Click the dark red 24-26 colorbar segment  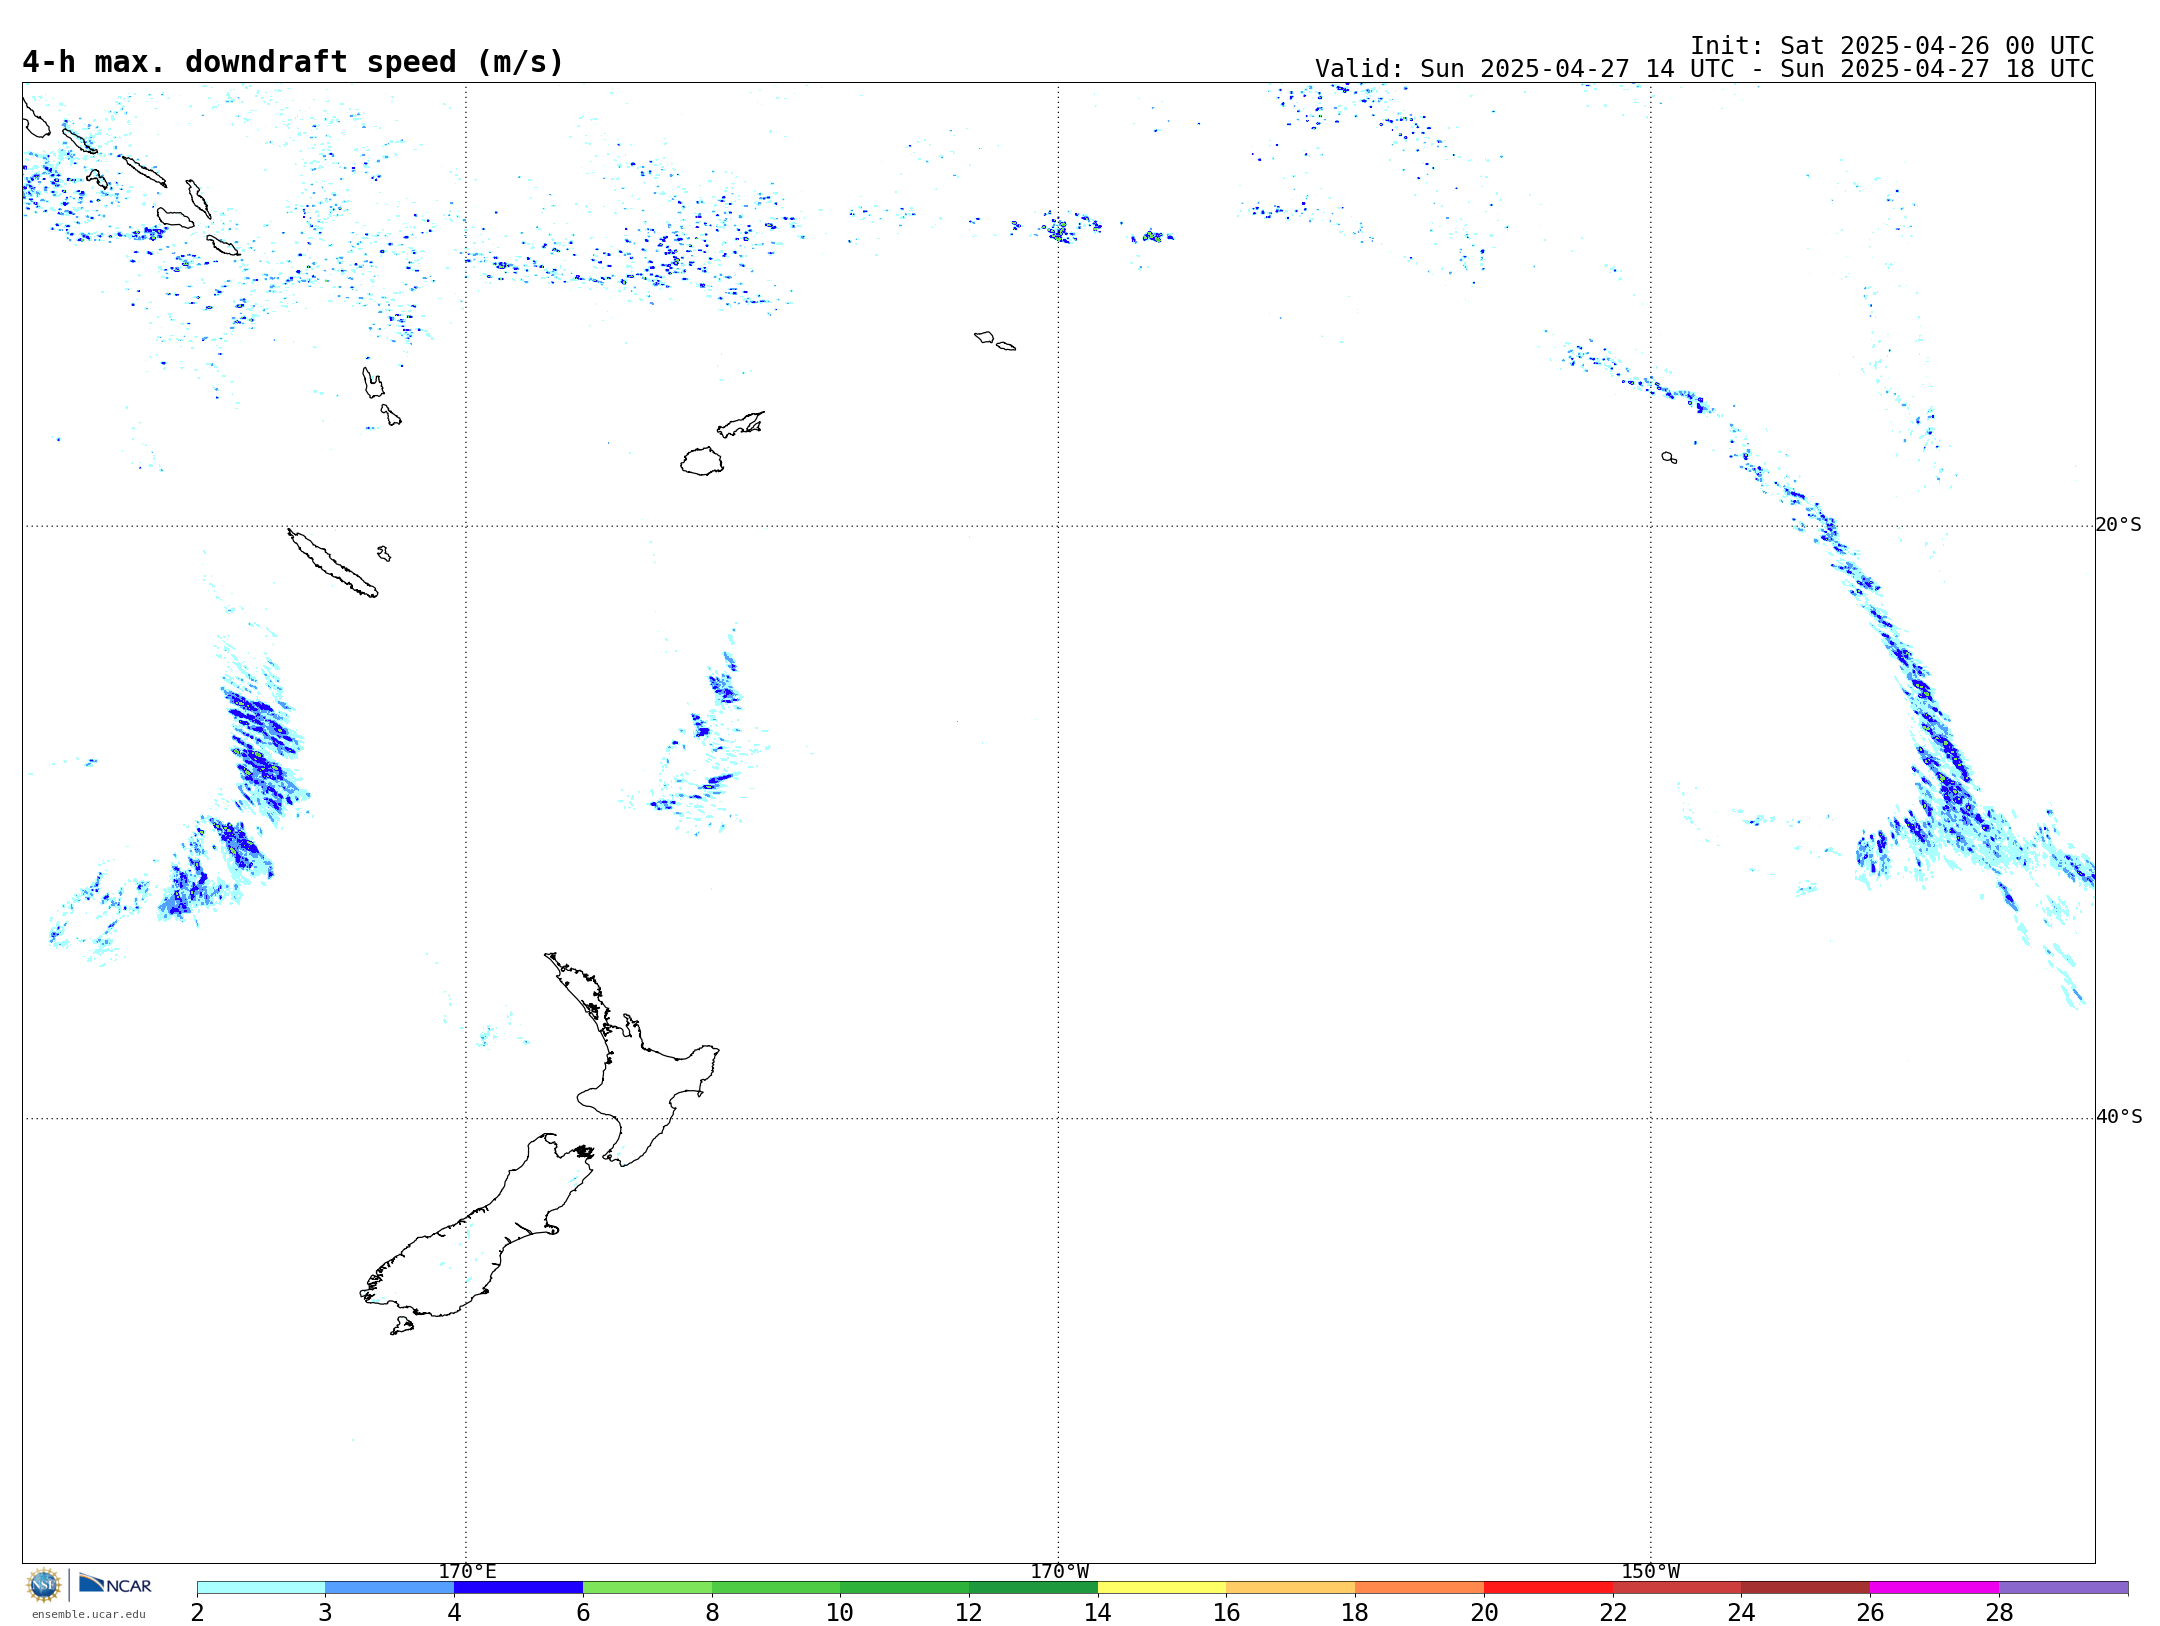click(1806, 1588)
